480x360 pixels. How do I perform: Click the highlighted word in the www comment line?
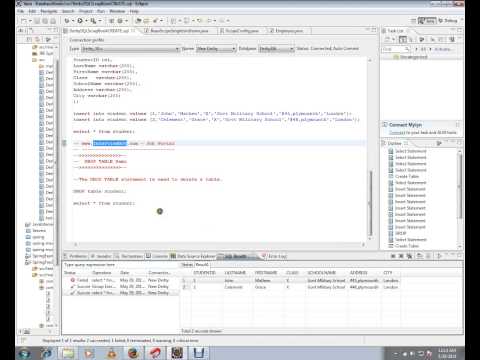coord(110,143)
